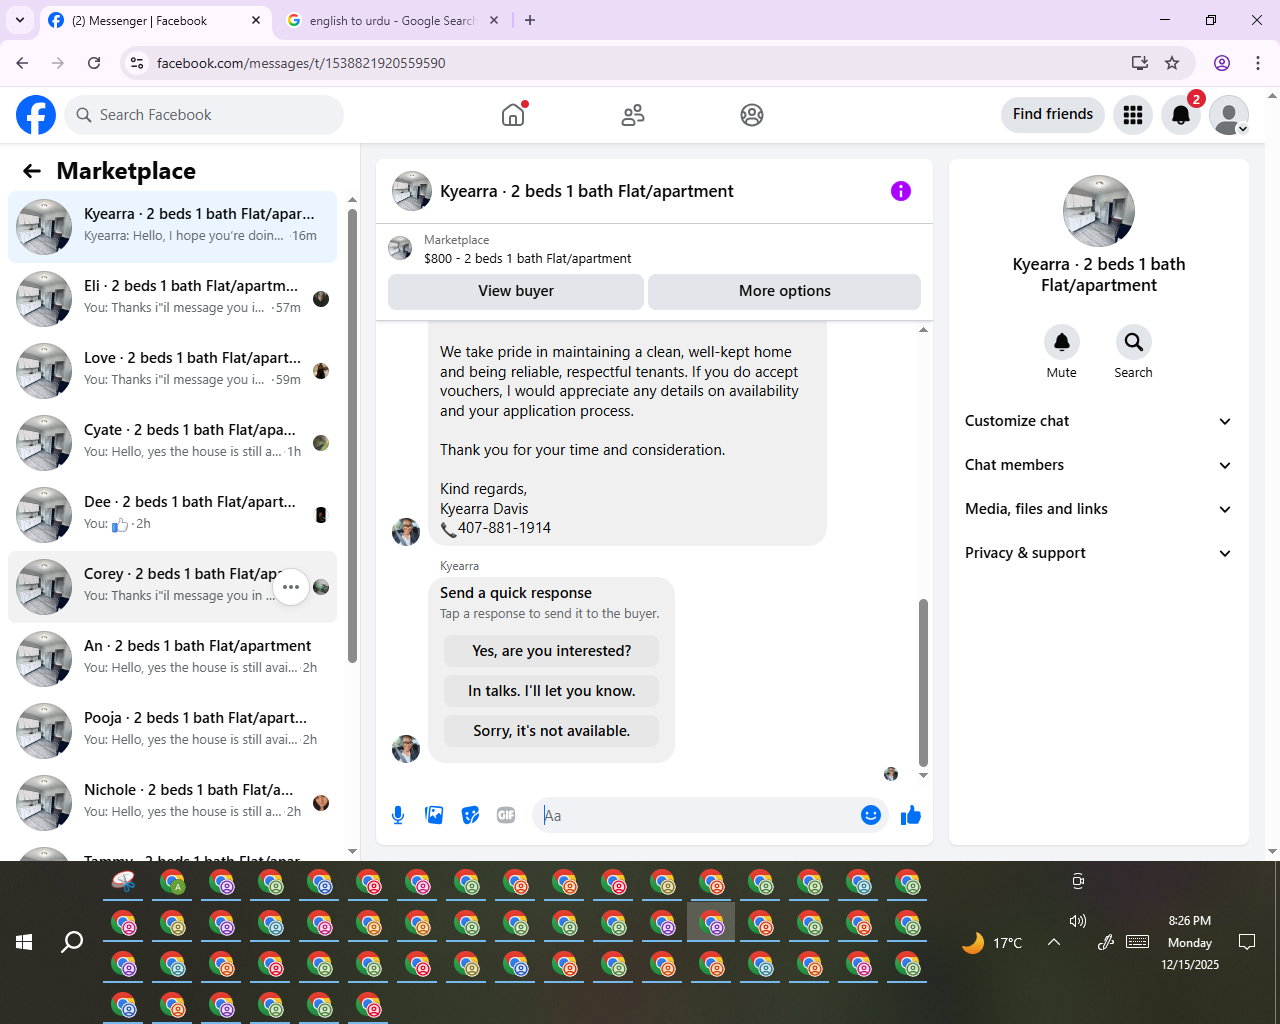Click the conversation list scrollbar
1280x1024 pixels.
click(x=352, y=435)
